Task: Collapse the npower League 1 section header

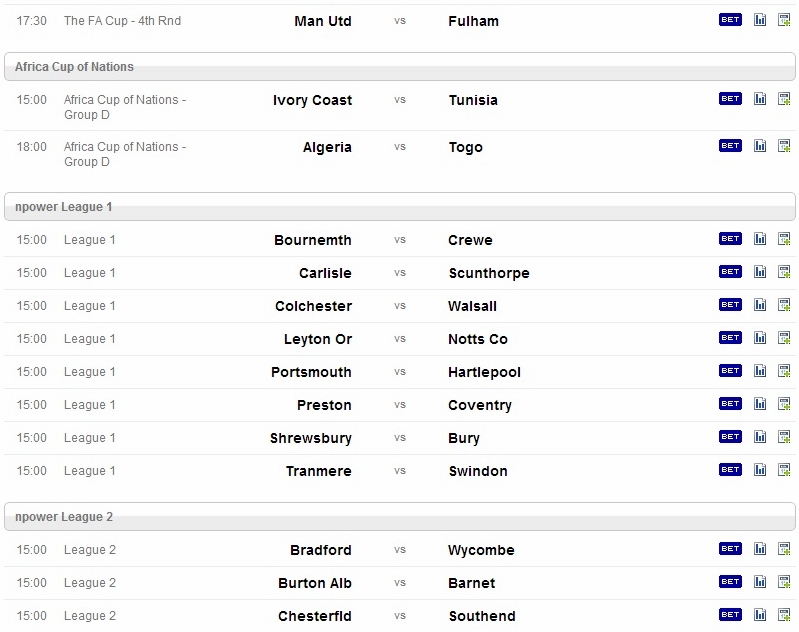Action: (400, 207)
